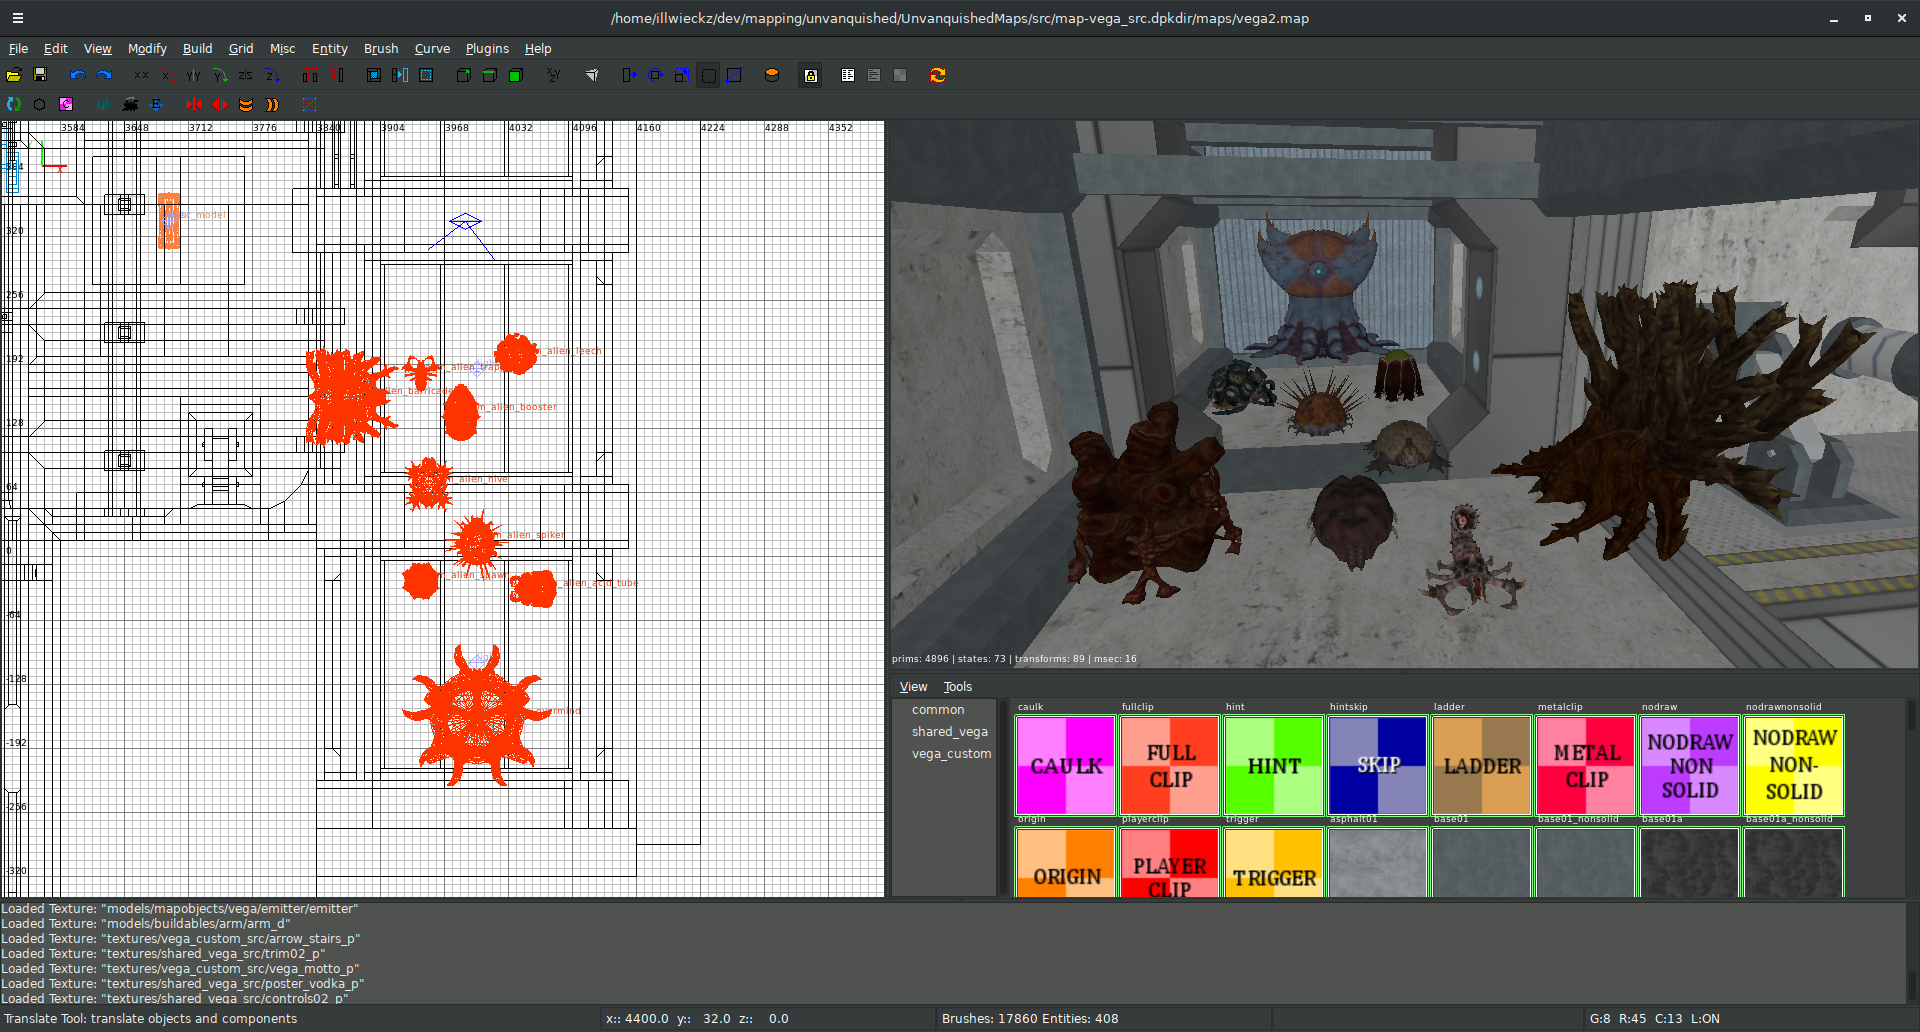Toggle the Resize tool dashed square
The width and height of the screenshot is (1920, 1032).
(708, 75)
